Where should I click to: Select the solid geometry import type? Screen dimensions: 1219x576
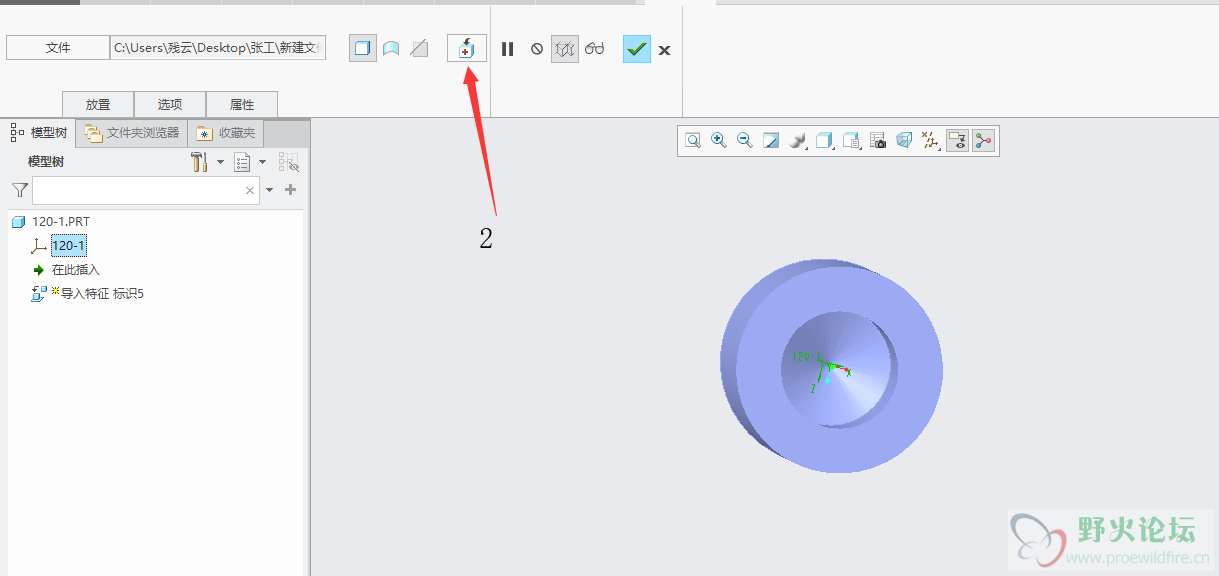click(363, 48)
